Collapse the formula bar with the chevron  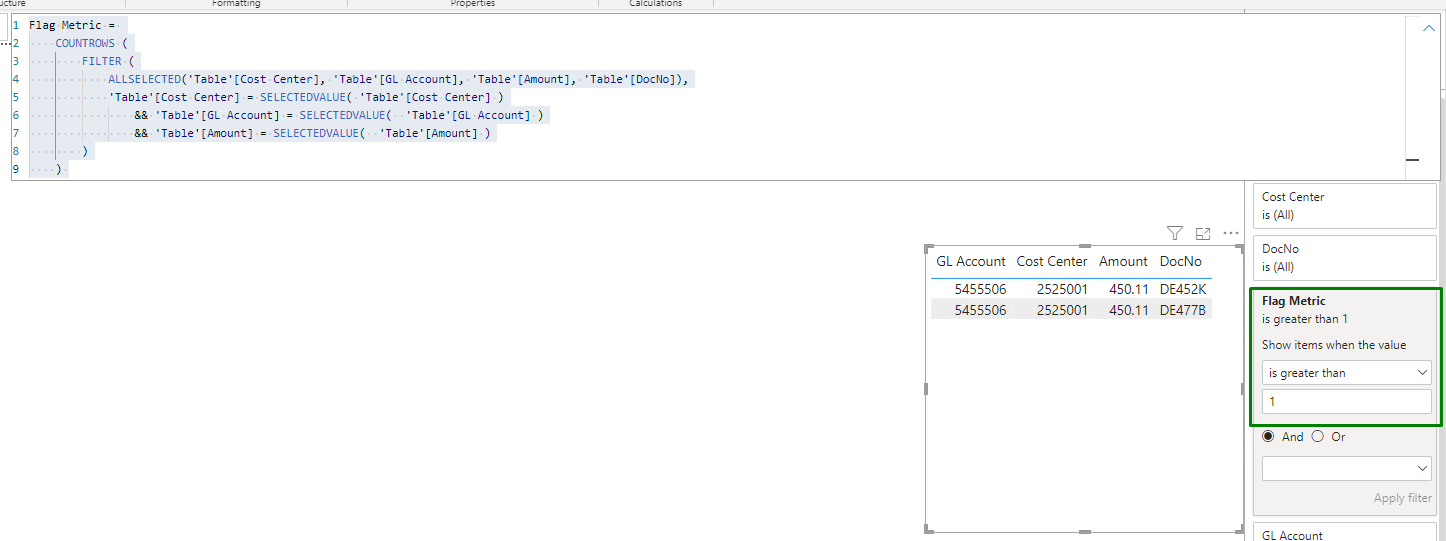pos(1429,29)
